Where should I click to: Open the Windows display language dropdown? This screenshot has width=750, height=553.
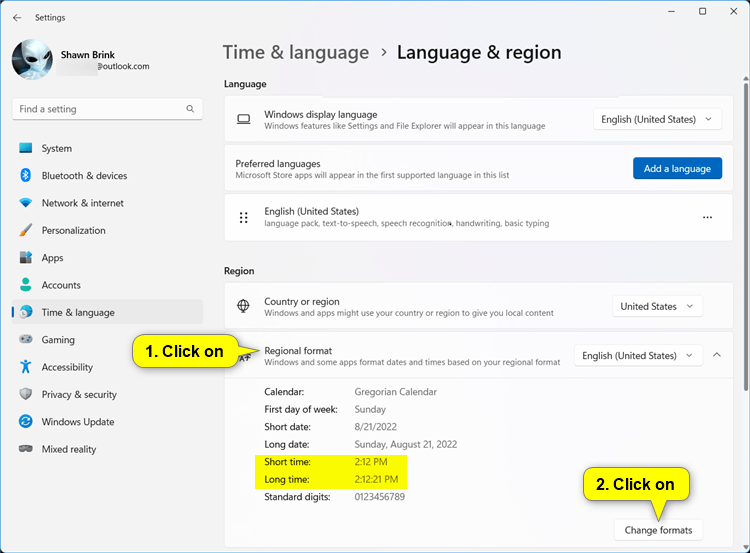pos(657,119)
